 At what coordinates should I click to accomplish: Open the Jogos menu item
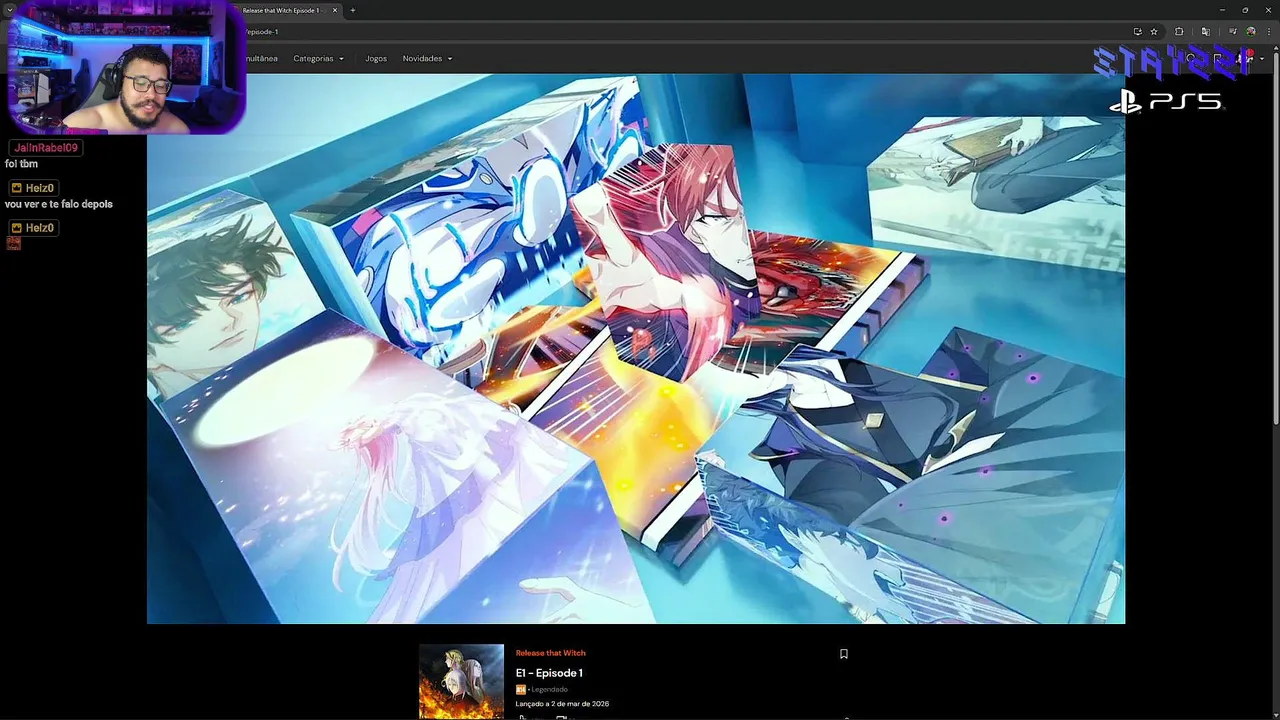tap(376, 58)
